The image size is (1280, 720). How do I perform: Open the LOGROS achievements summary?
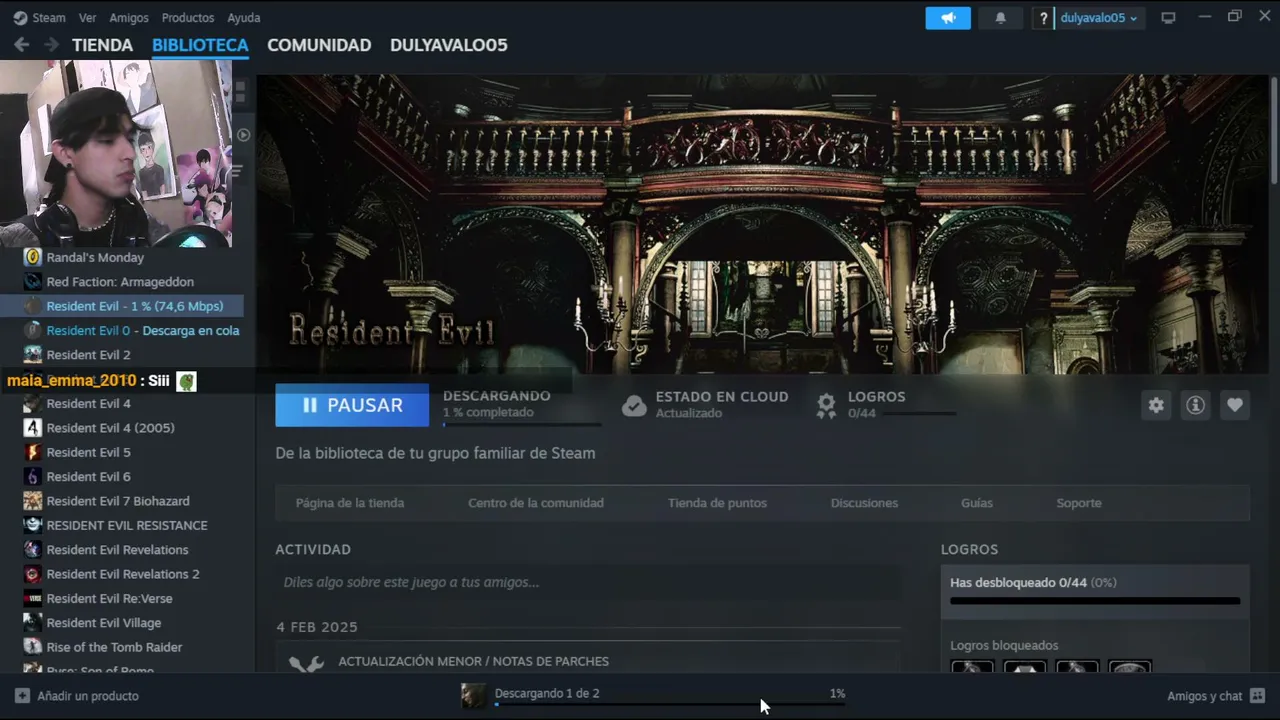884,404
